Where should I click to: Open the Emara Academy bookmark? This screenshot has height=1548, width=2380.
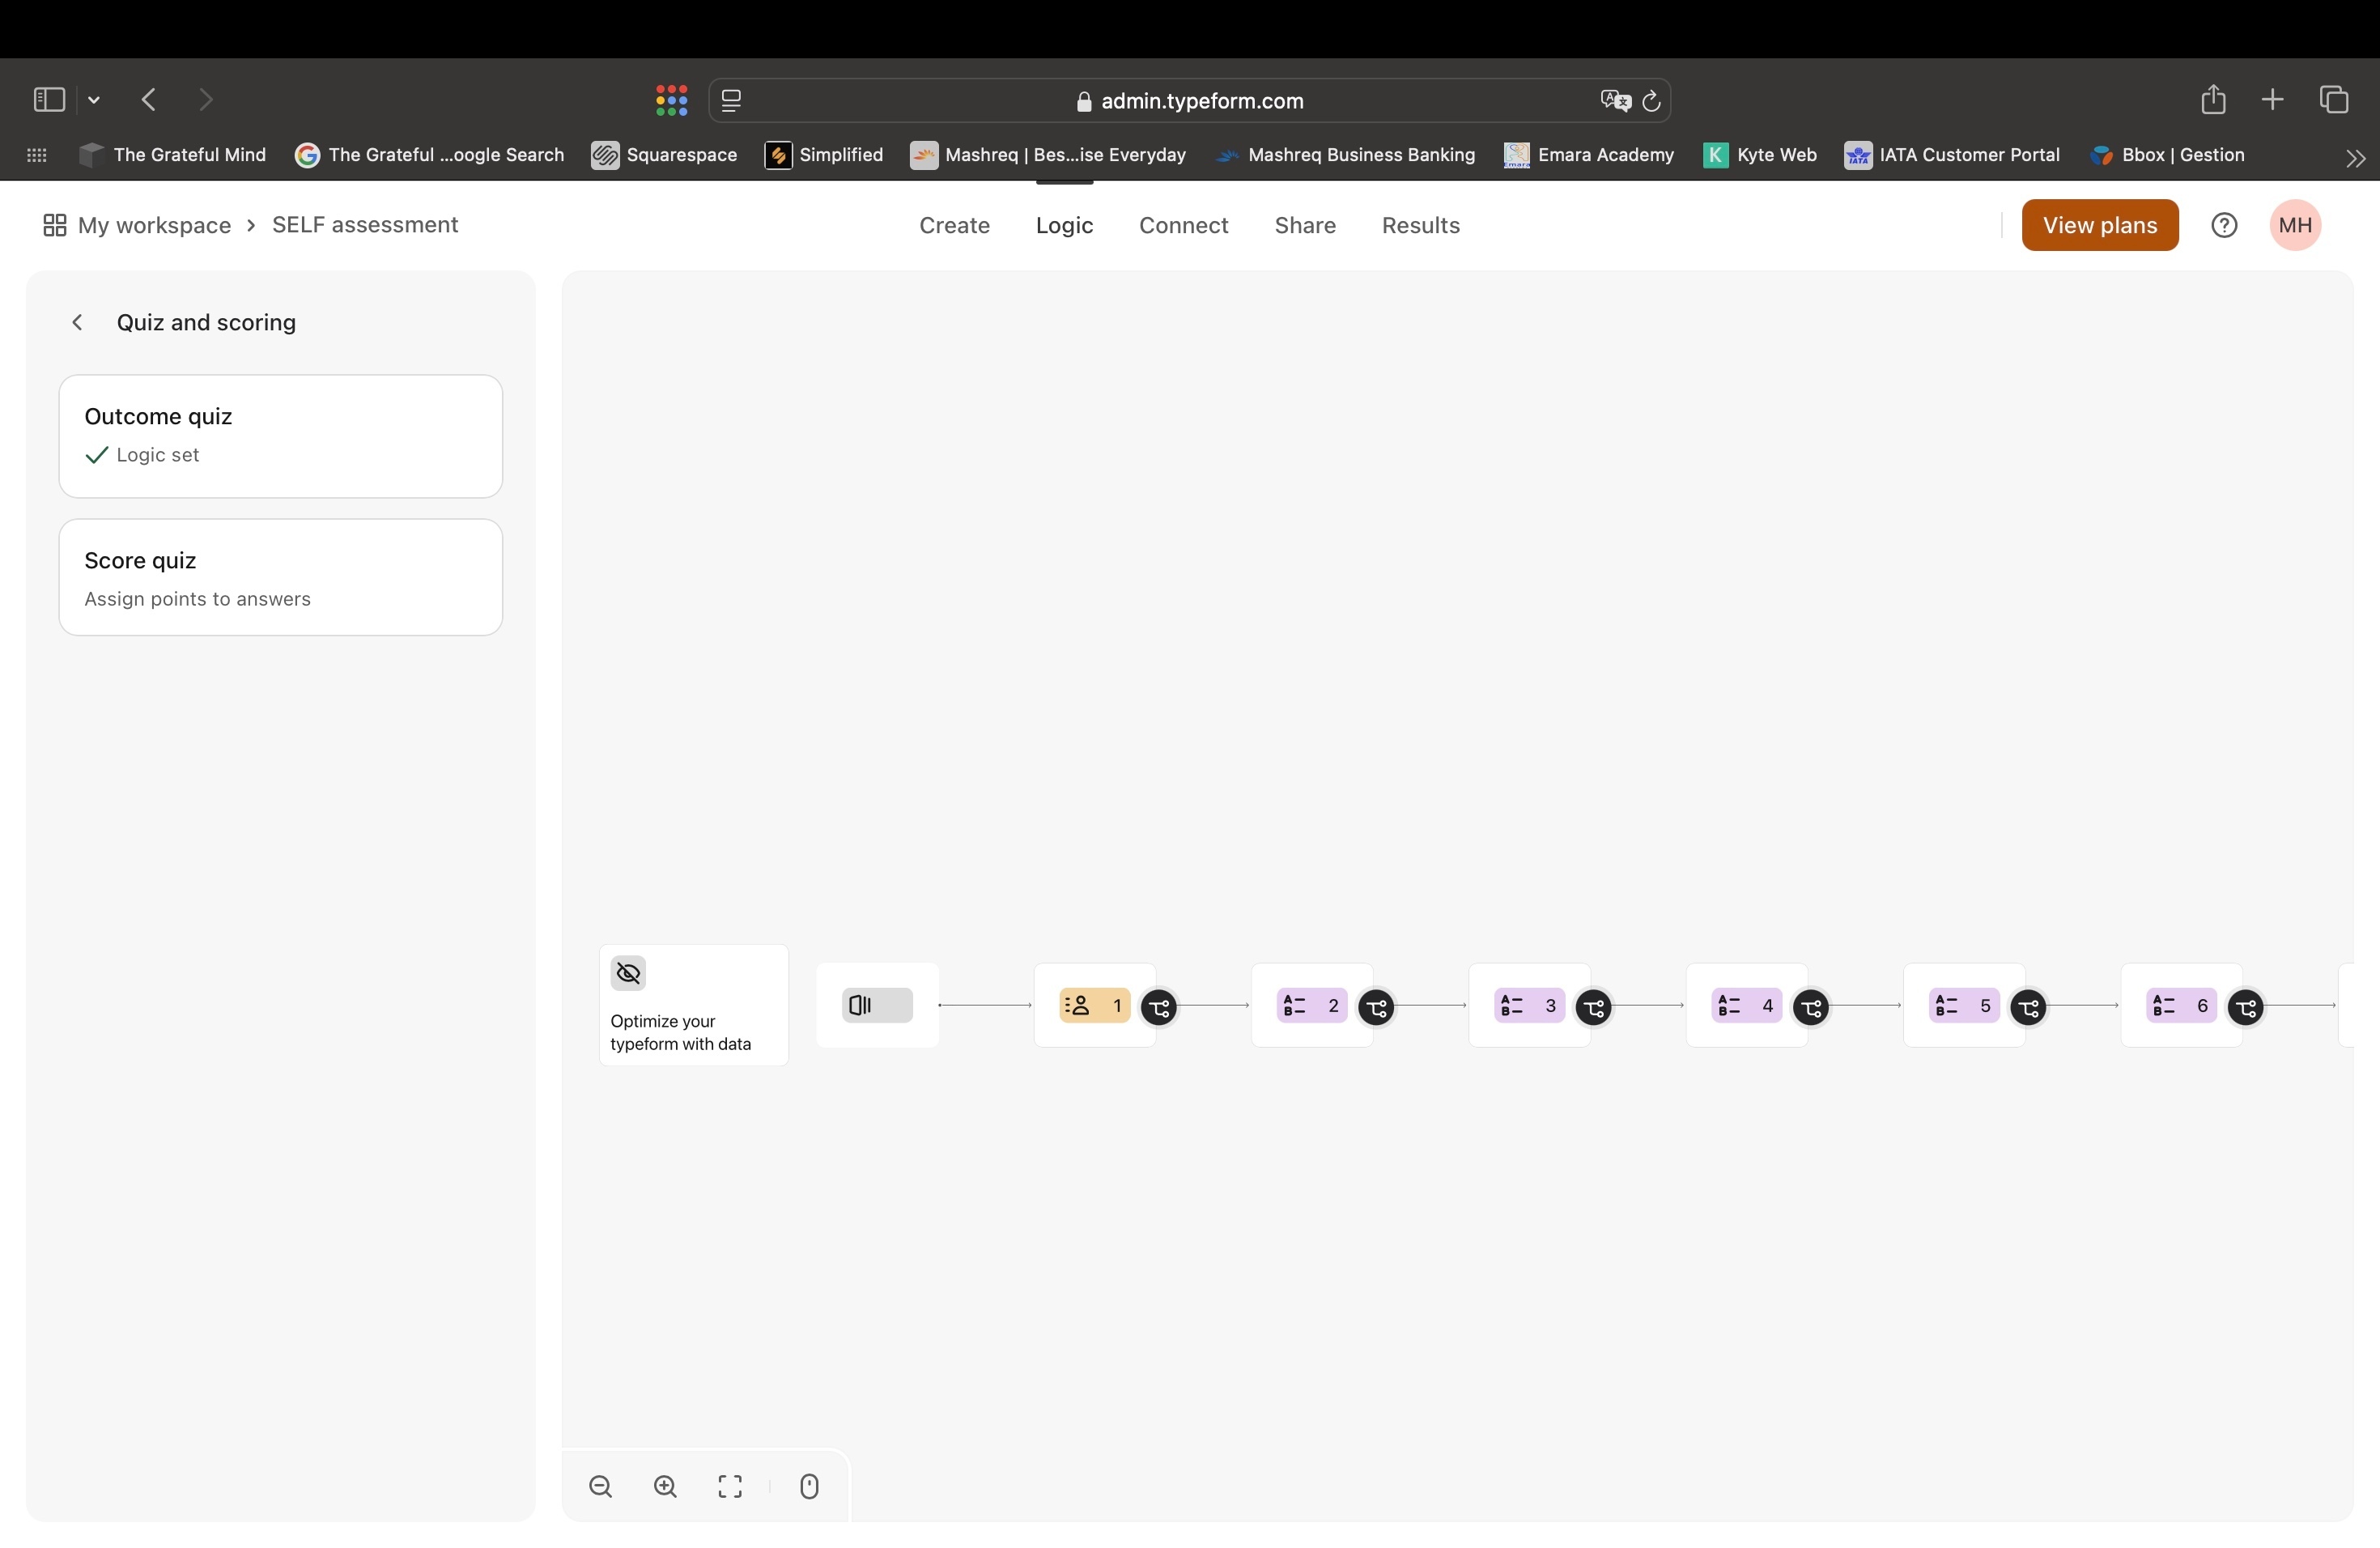[1589, 155]
